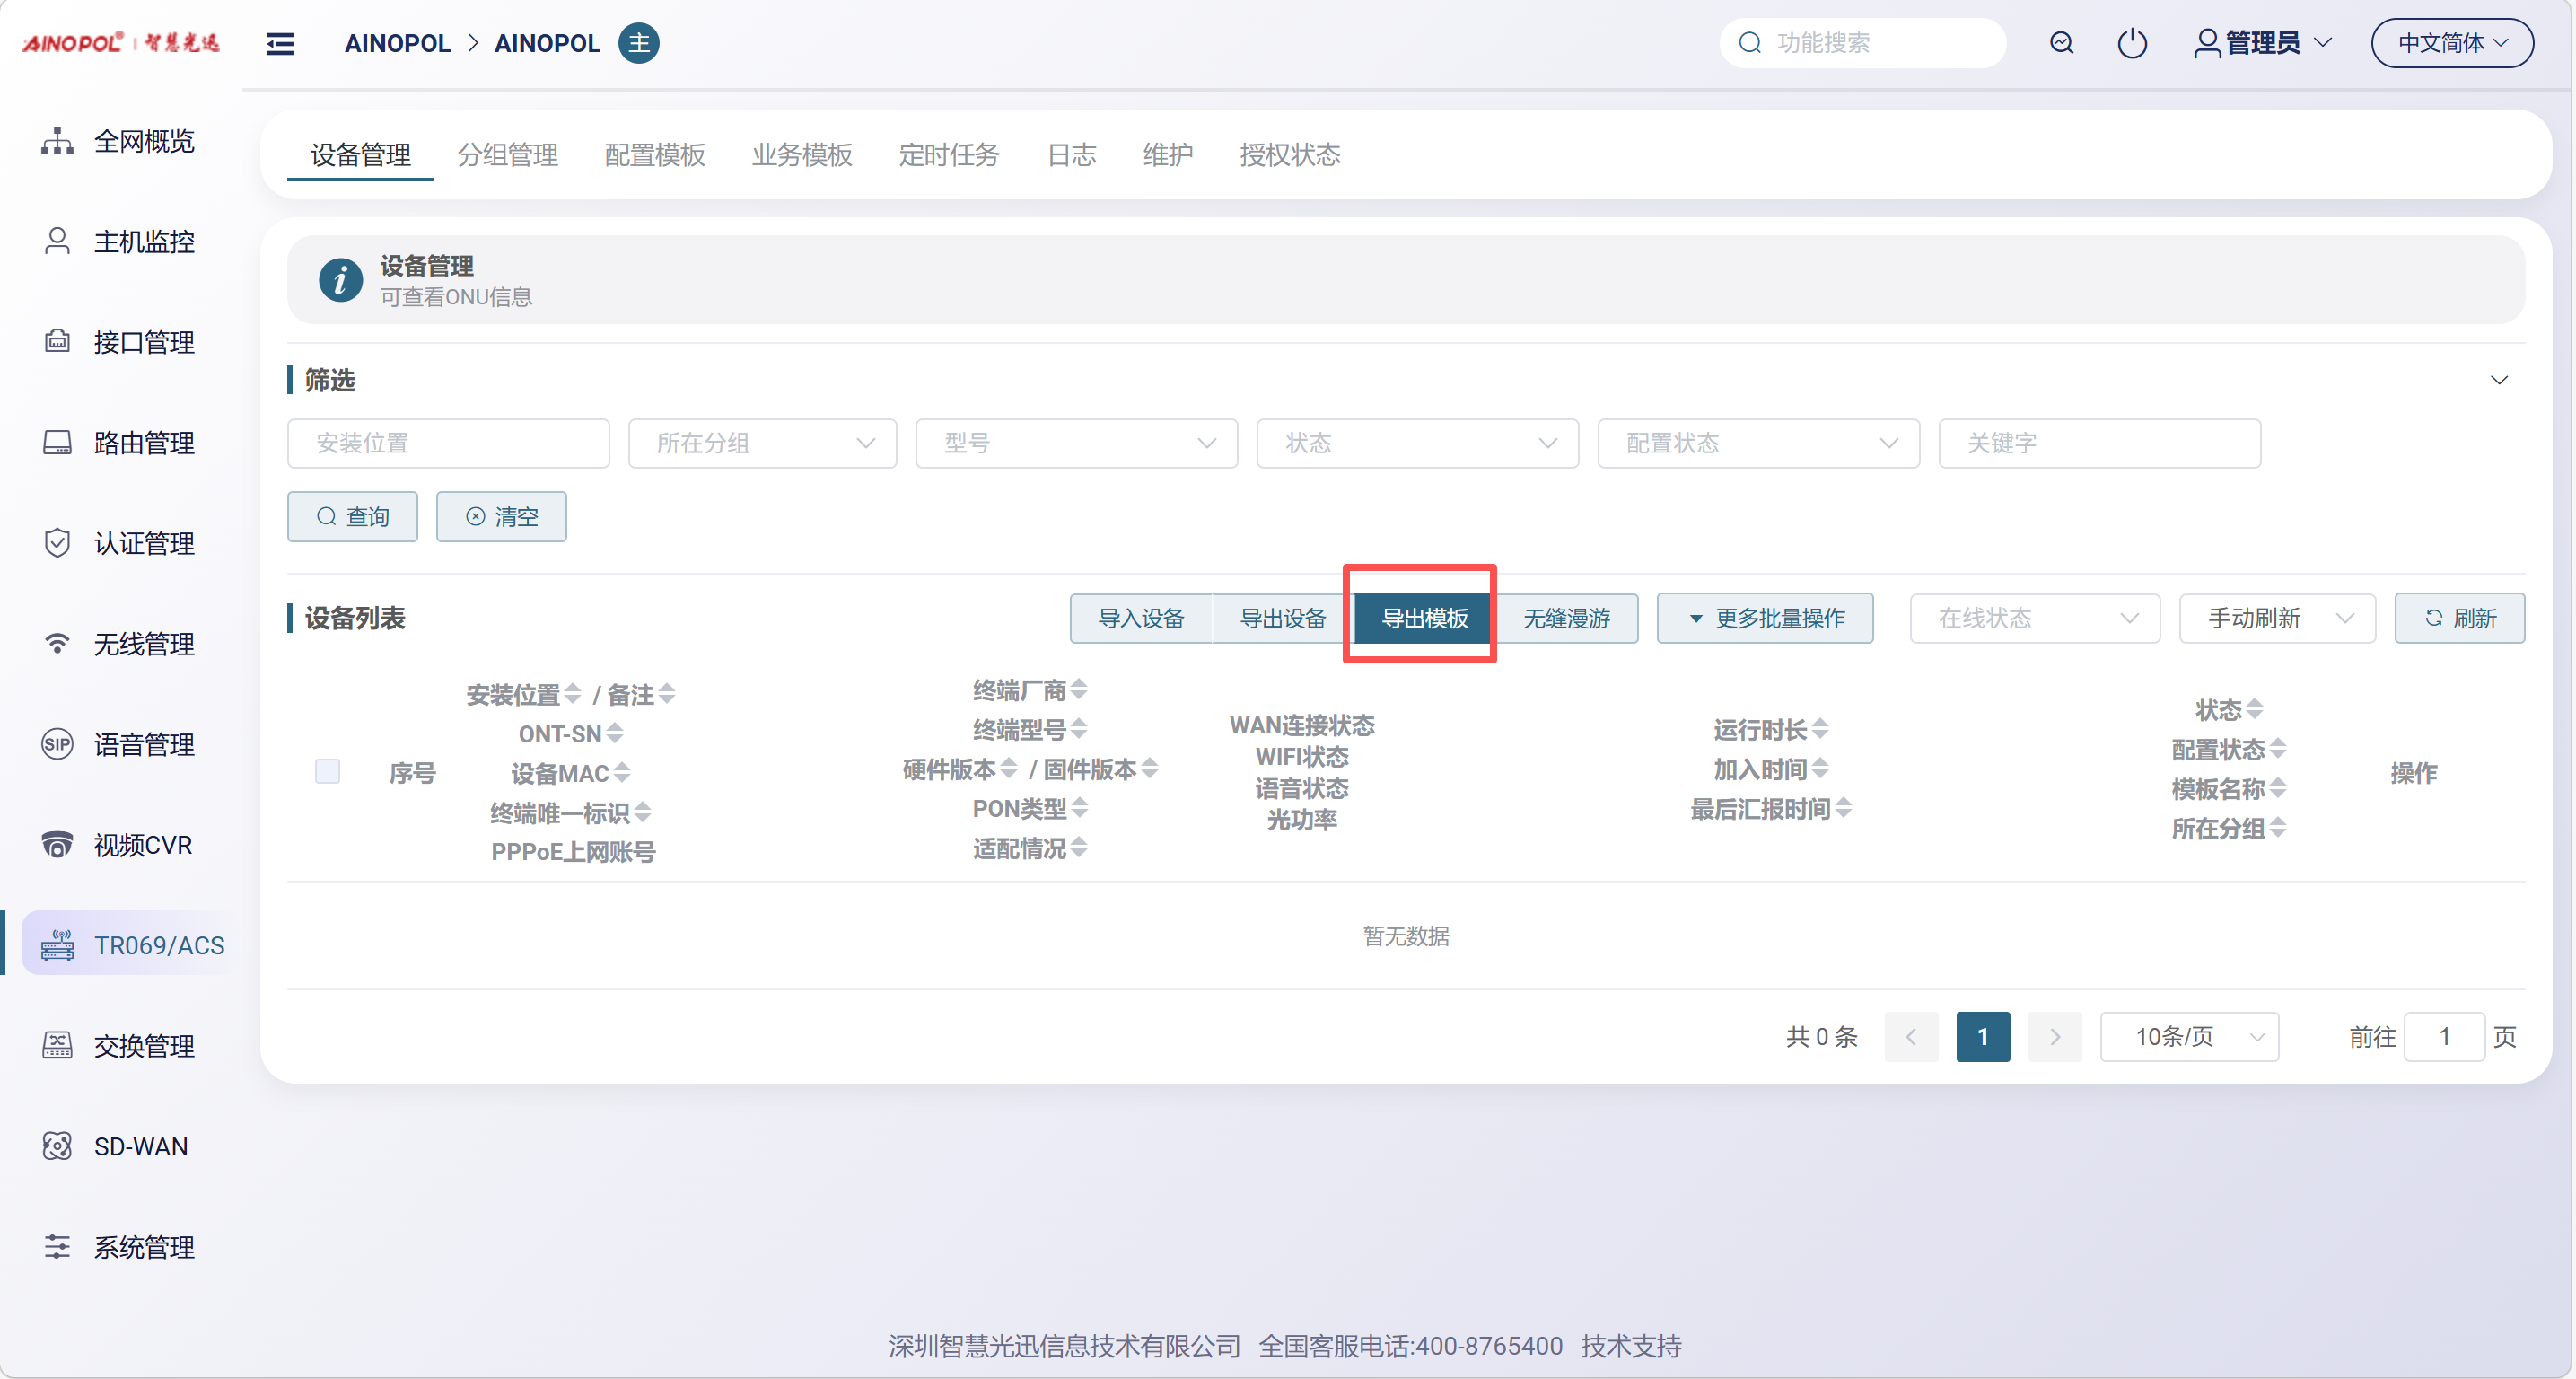Sort by ONT-SN column arrows
Viewport: 2576px width, 1379px height.
tap(615, 733)
